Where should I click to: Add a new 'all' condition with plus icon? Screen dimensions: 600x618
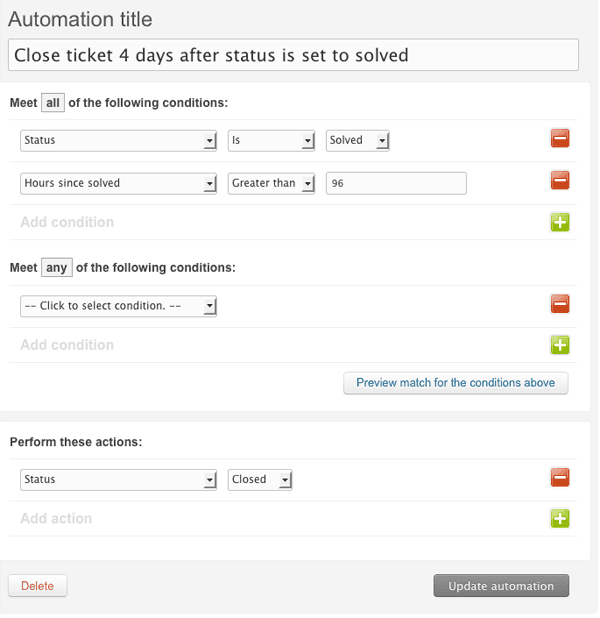click(560, 222)
